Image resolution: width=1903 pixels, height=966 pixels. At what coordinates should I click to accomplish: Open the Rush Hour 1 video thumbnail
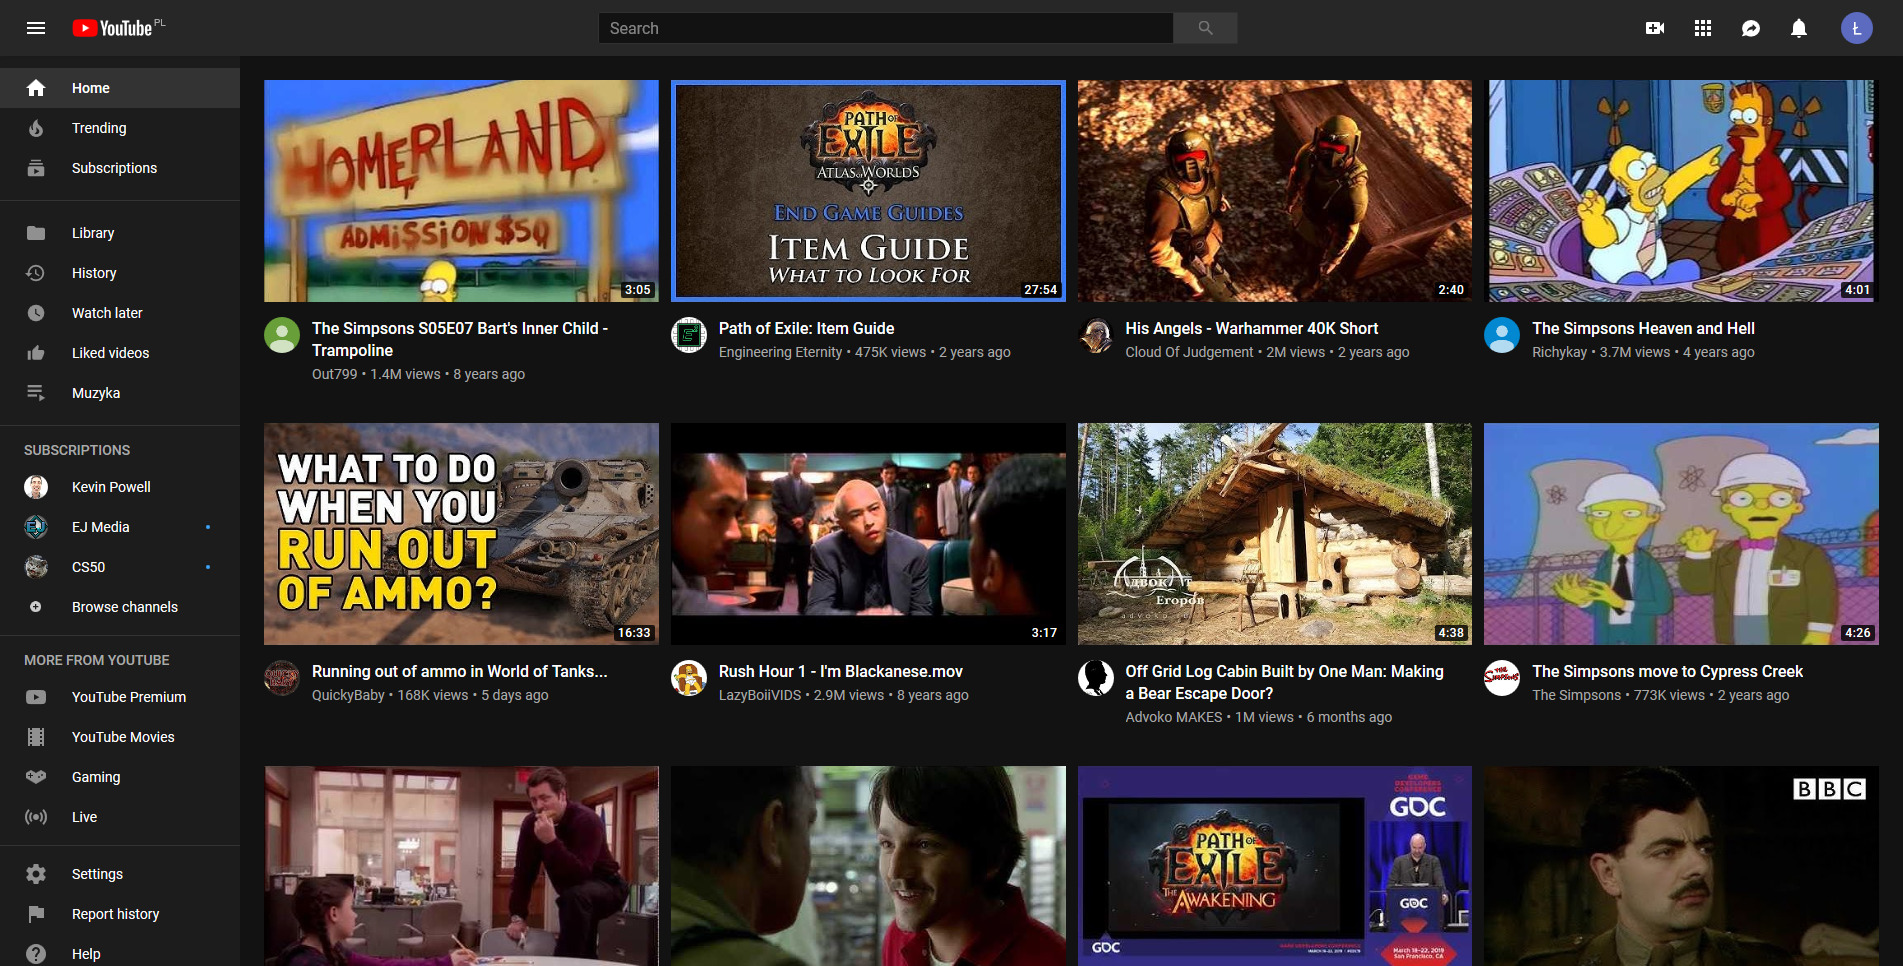click(868, 534)
